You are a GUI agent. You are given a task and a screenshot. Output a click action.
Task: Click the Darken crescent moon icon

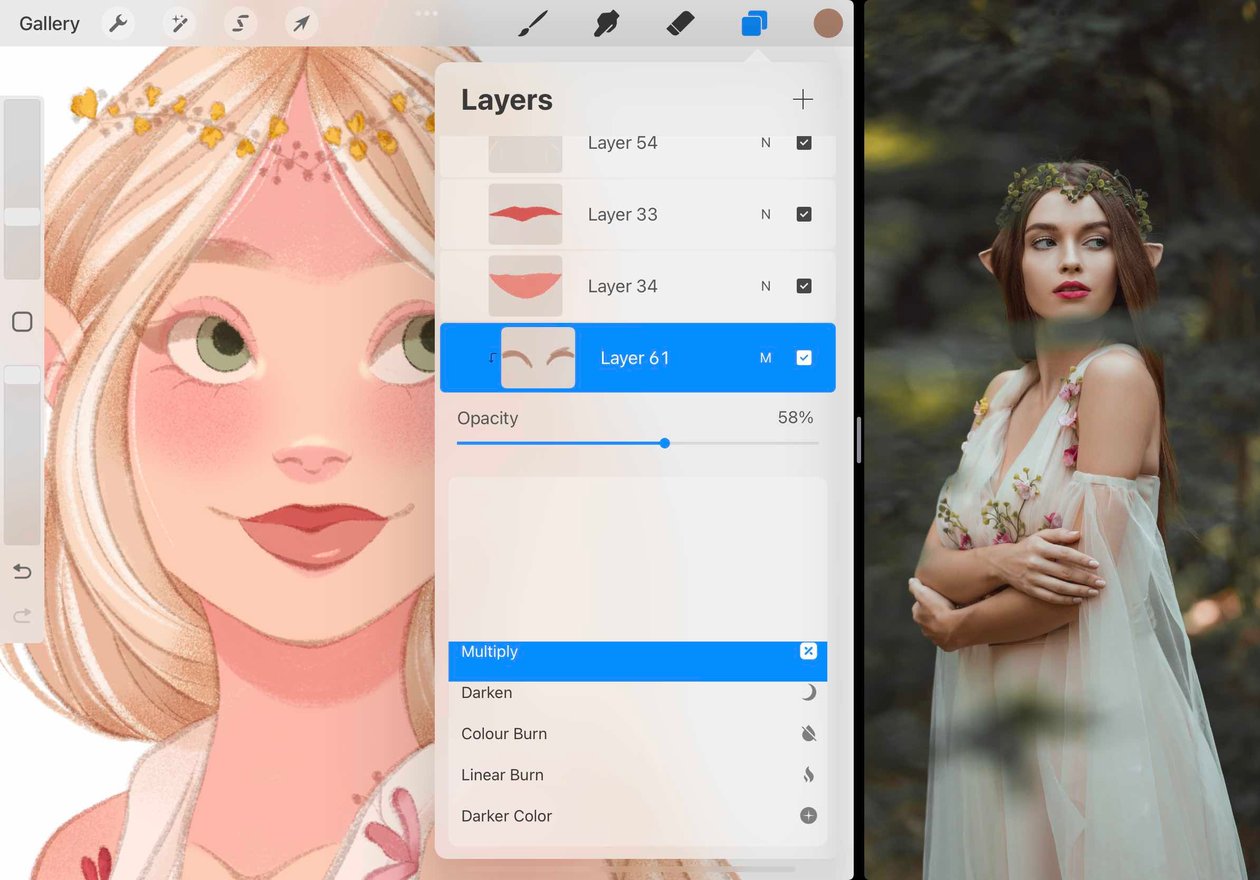point(809,692)
